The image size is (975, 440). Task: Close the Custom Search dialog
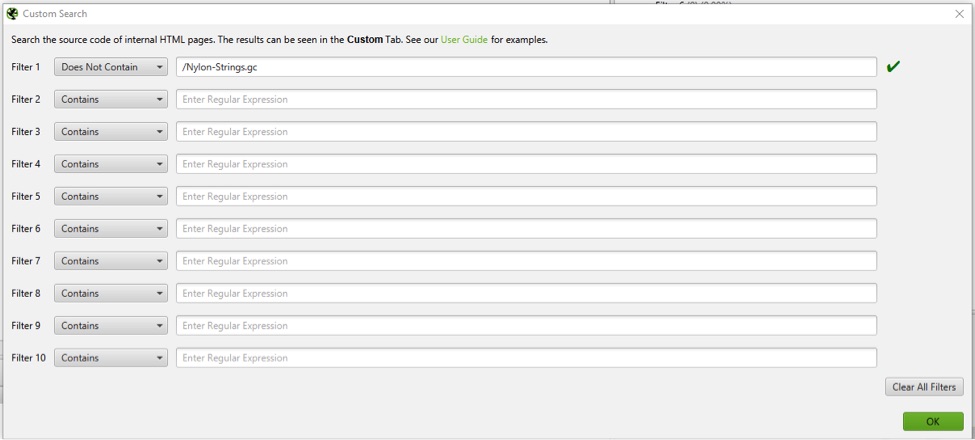pyautogui.click(x=959, y=14)
